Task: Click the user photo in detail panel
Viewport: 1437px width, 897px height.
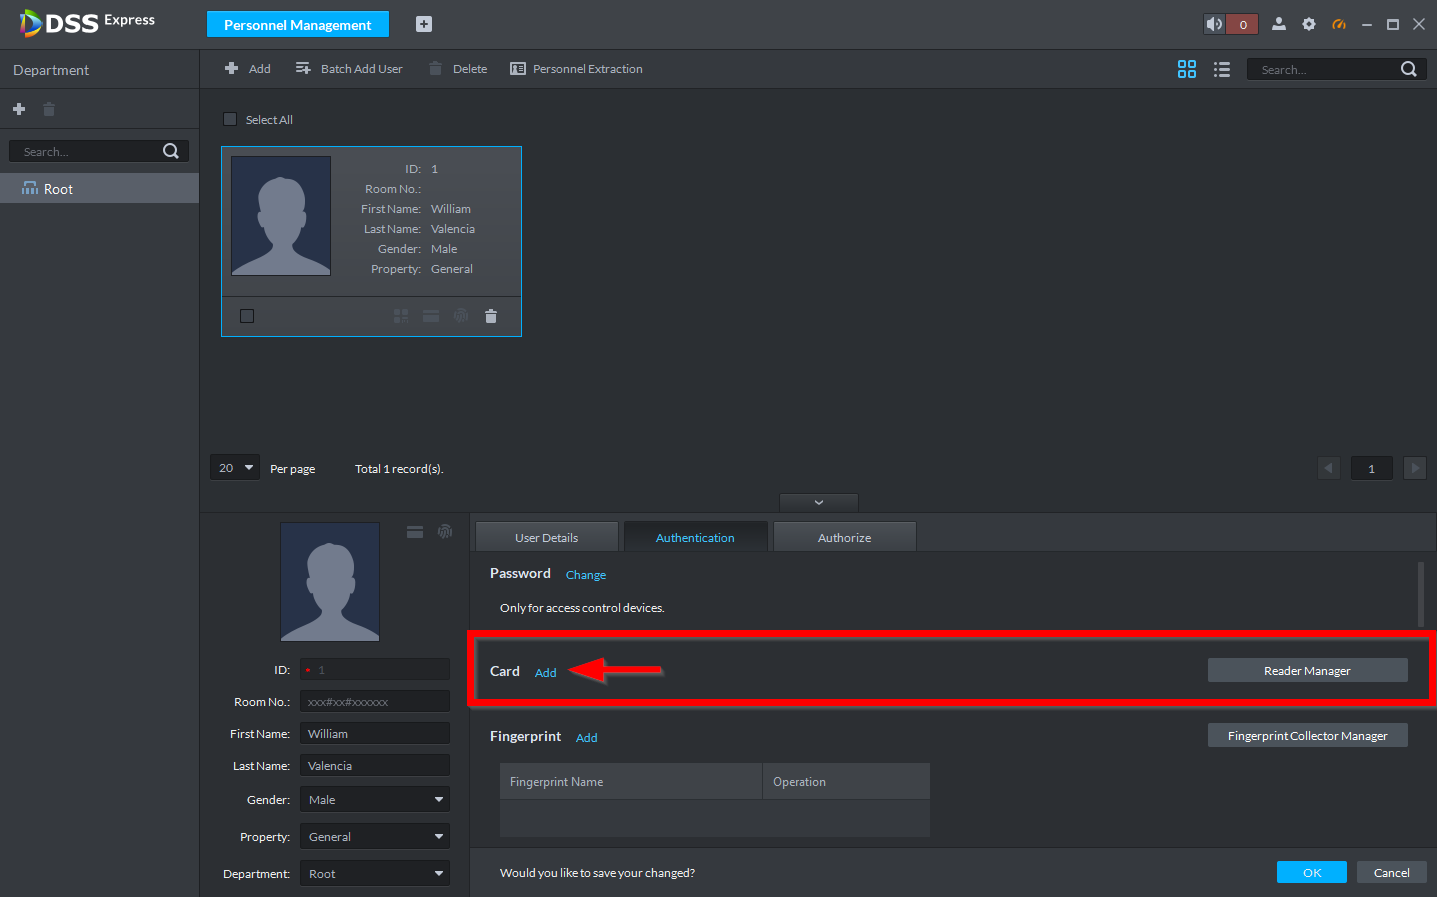Action: 330,582
